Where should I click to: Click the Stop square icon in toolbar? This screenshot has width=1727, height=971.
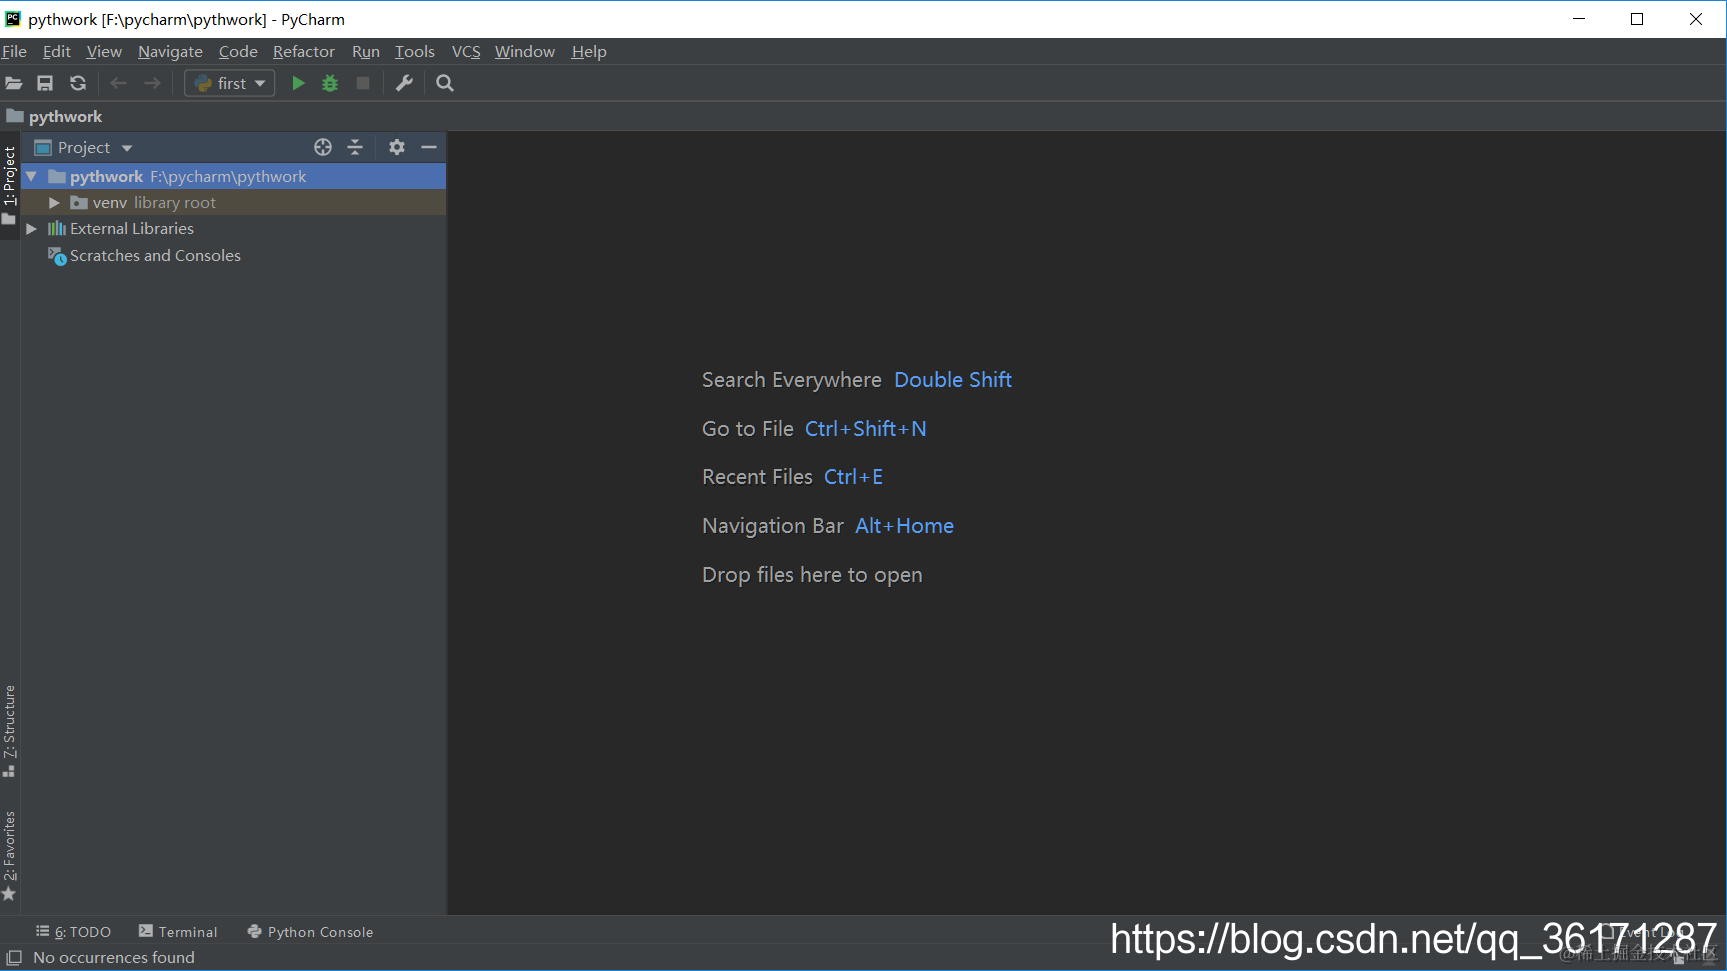tap(363, 84)
